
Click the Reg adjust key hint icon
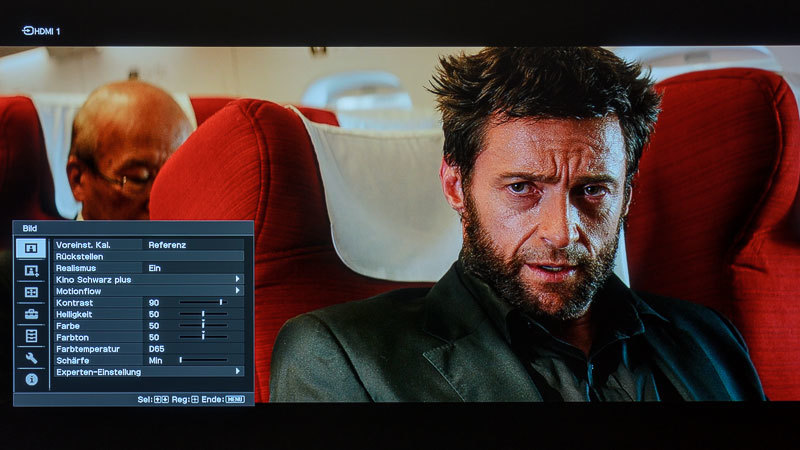(195, 399)
